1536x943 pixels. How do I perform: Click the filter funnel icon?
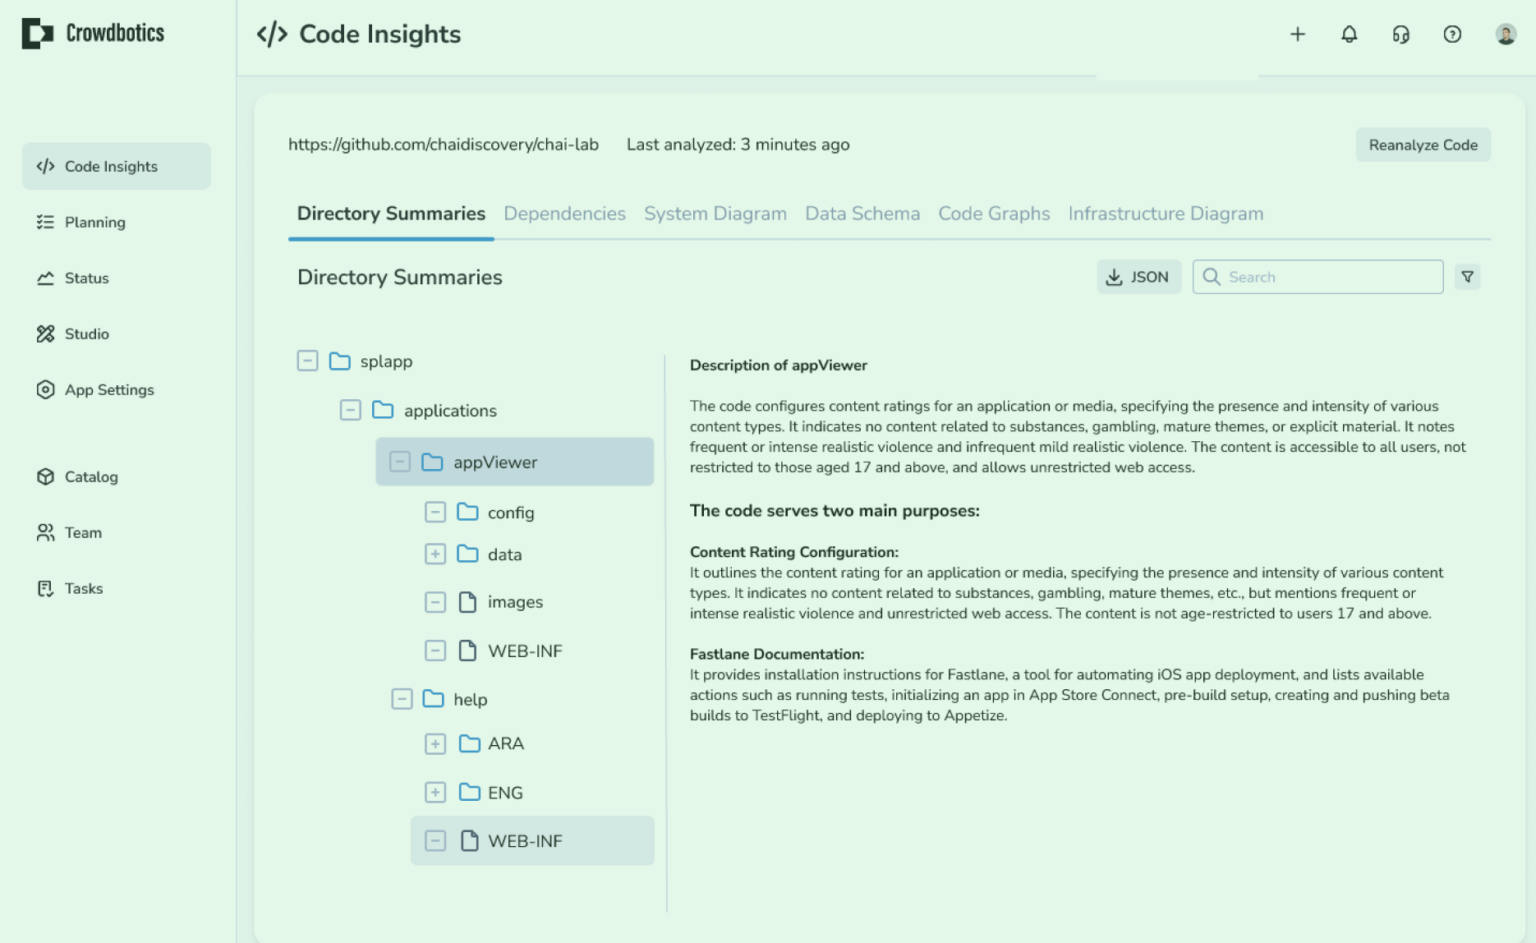(1467, 277)
